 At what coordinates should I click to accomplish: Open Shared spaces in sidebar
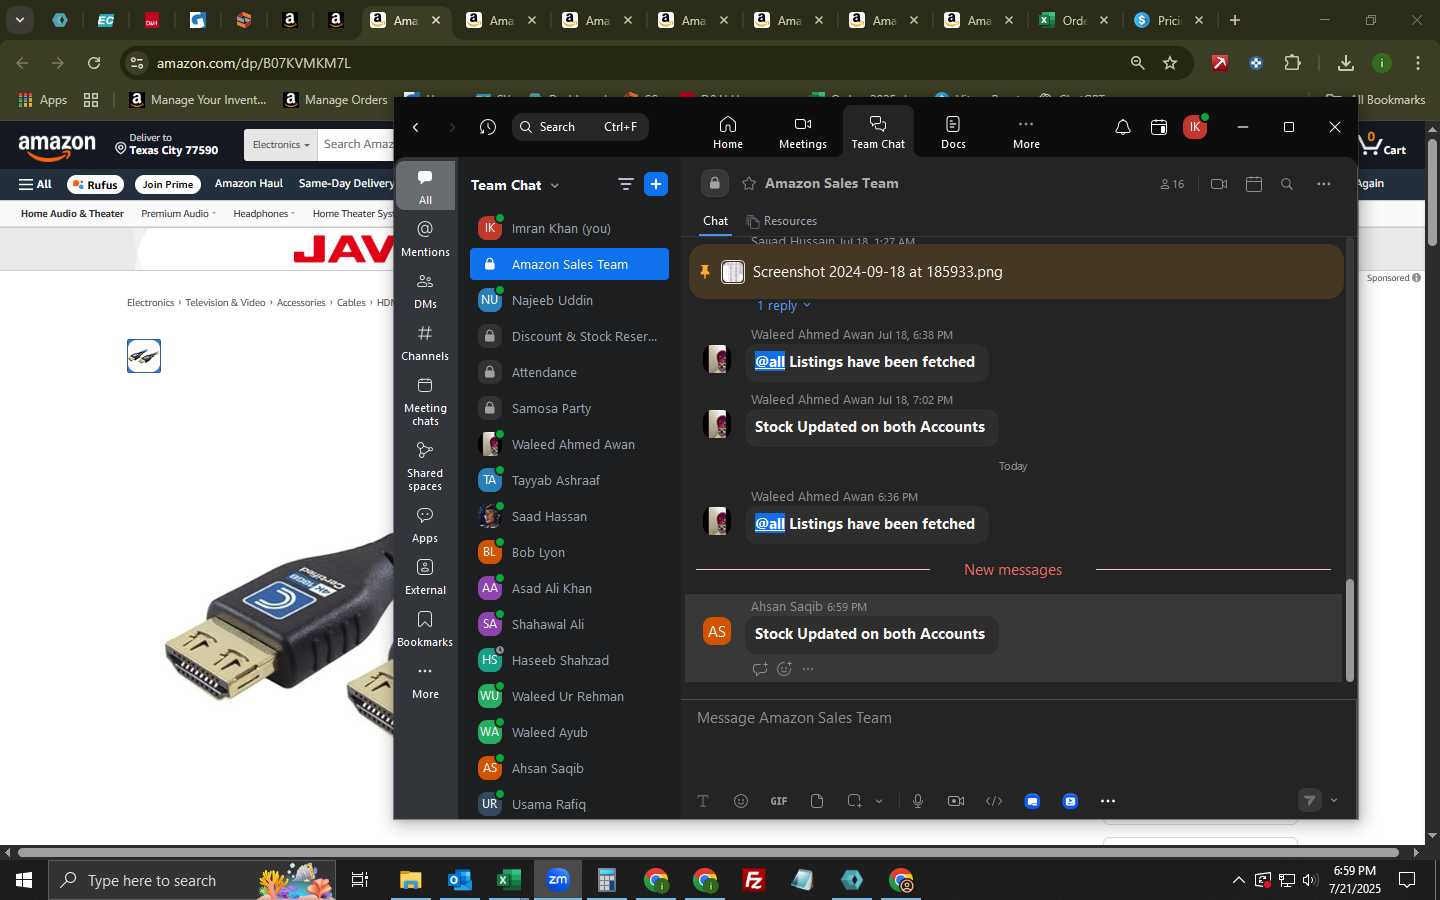click(x=425, y=466)
